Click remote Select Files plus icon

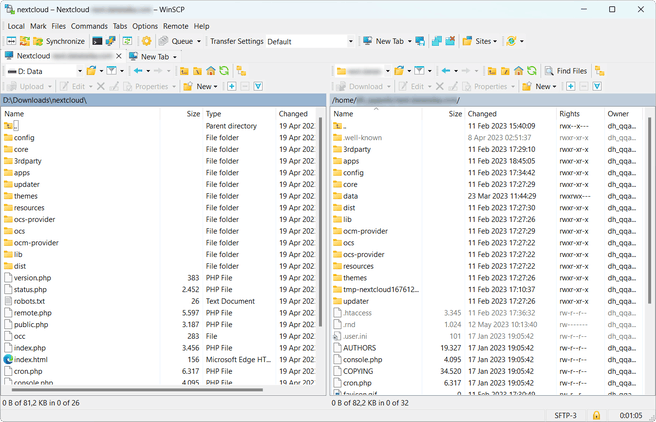(x=571, y=87)
